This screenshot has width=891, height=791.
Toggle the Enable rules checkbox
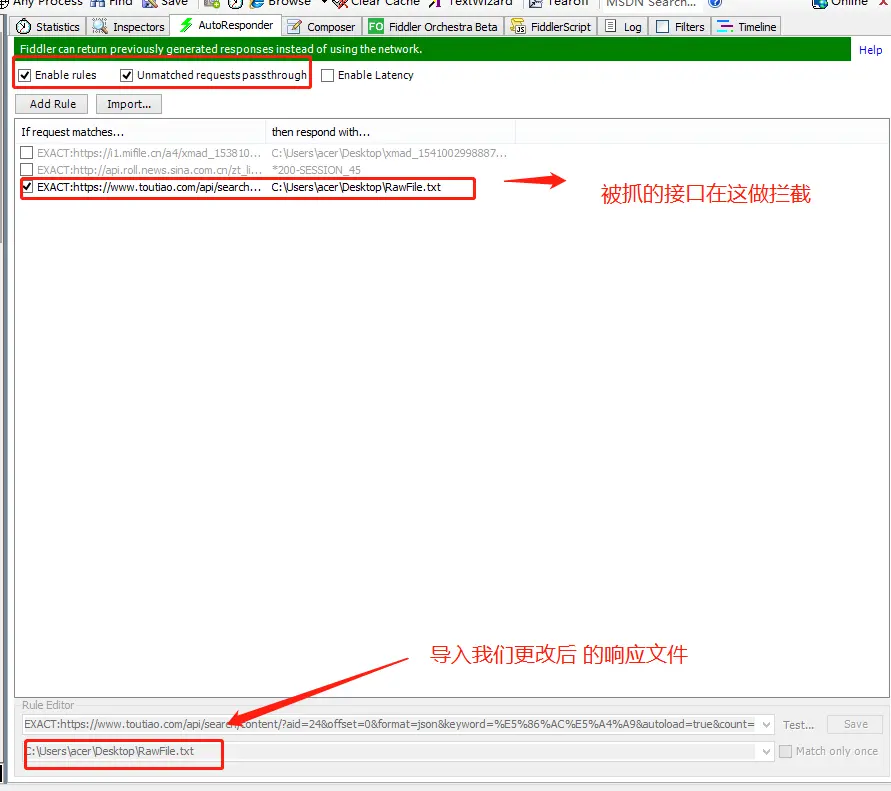(x=24, y=75)
